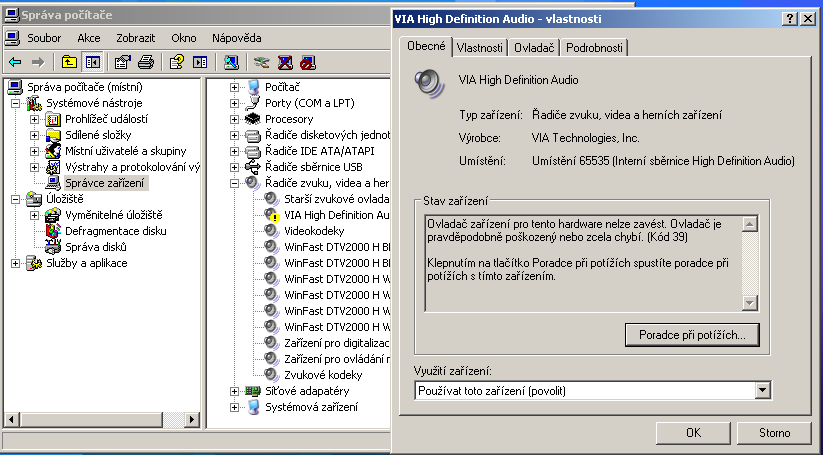
Task: Expand the Procesory device category
Action: click(235, 119)
